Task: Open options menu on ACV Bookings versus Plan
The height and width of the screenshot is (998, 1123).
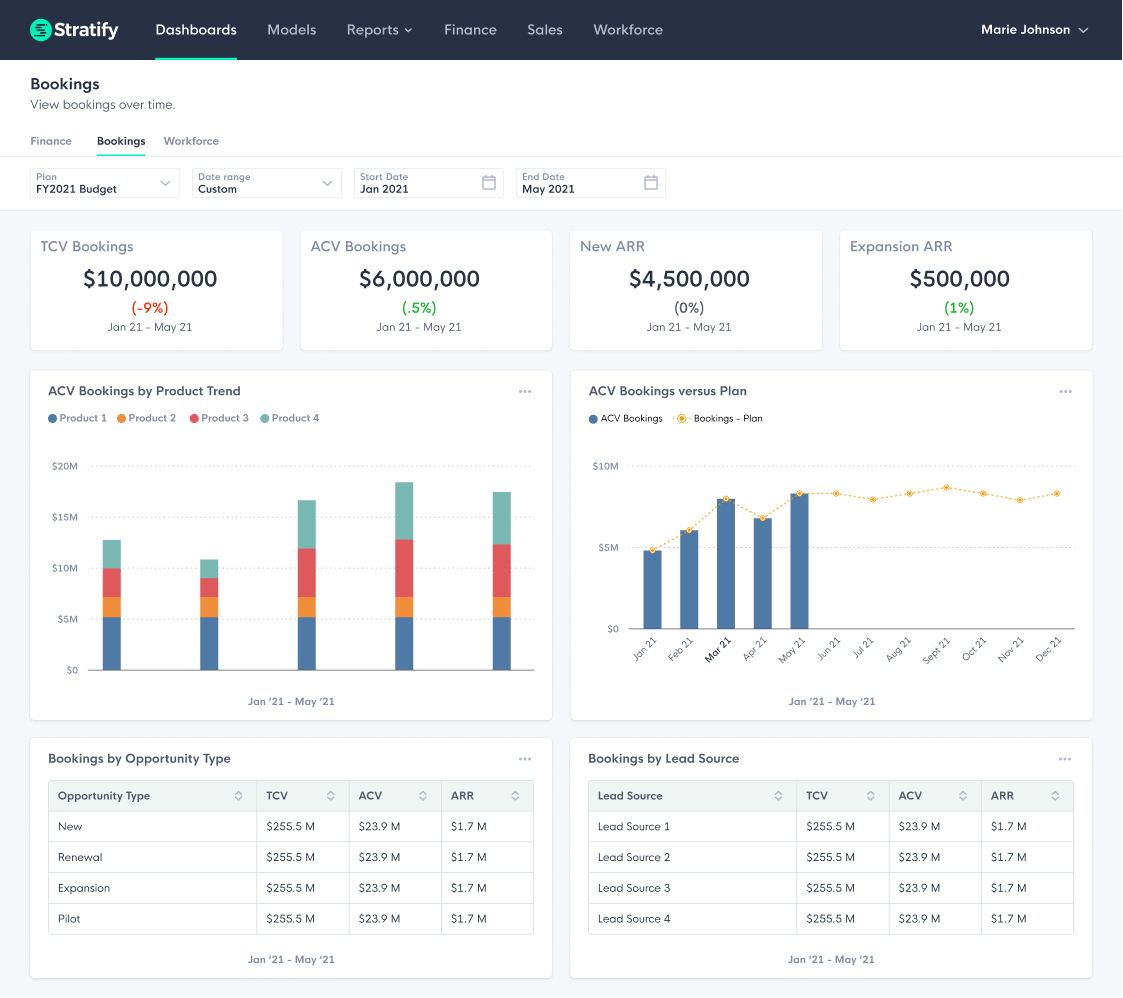Action: [x=1066, y=392]
